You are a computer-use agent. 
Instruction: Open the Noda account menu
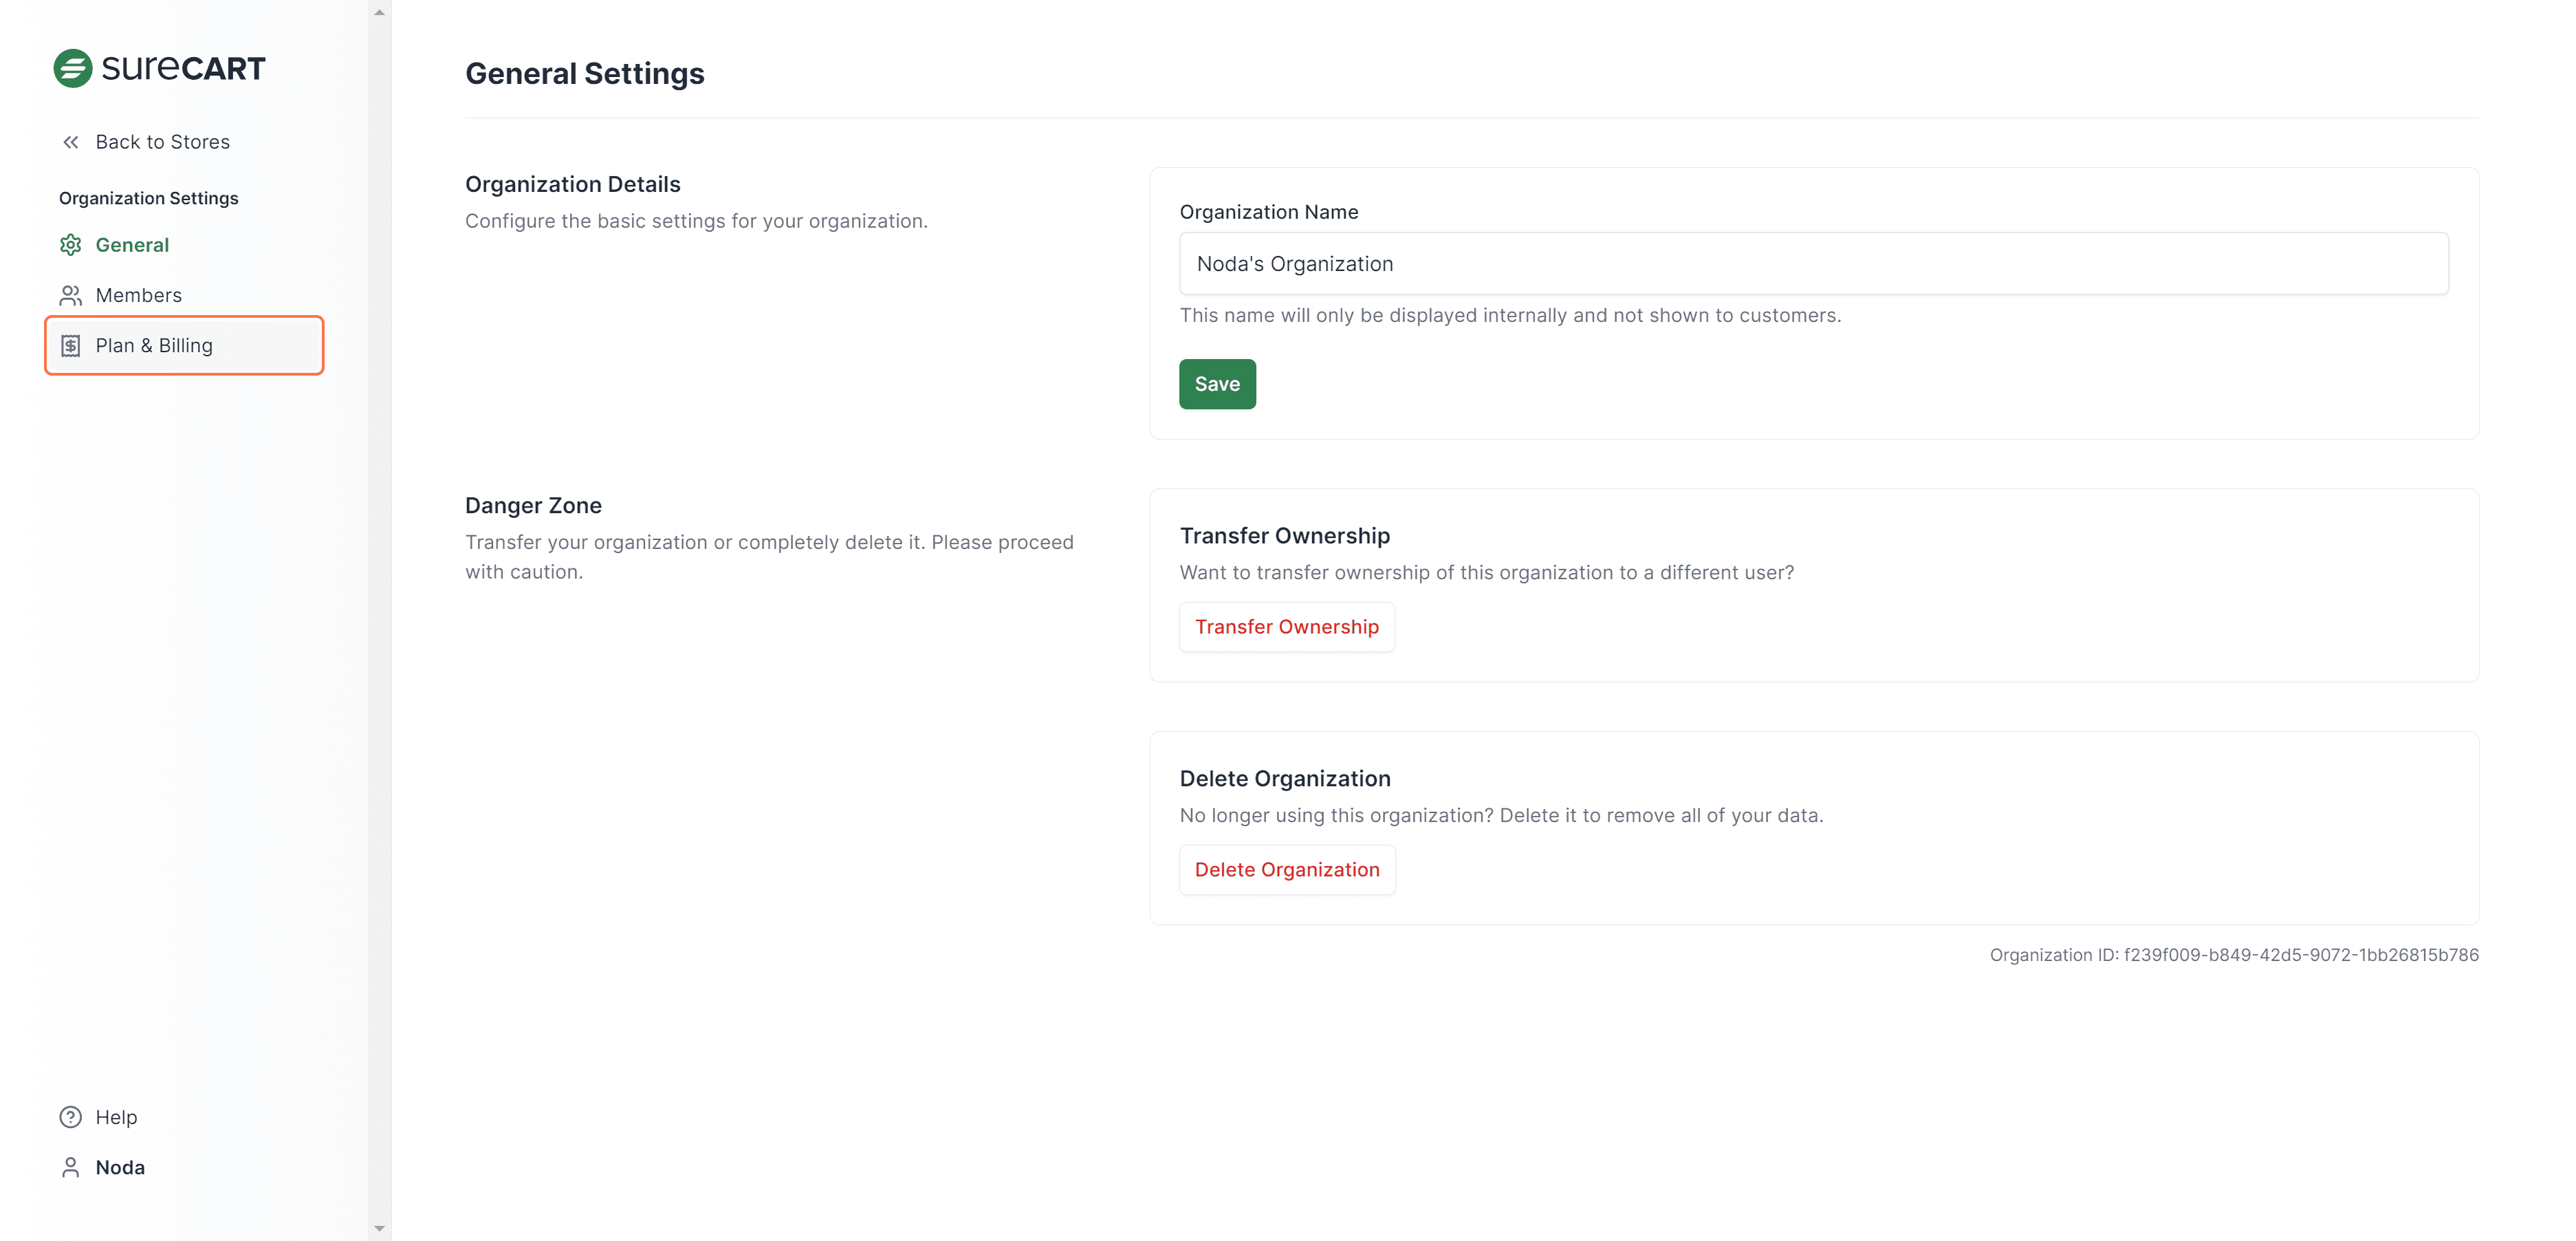[120, 1167]
